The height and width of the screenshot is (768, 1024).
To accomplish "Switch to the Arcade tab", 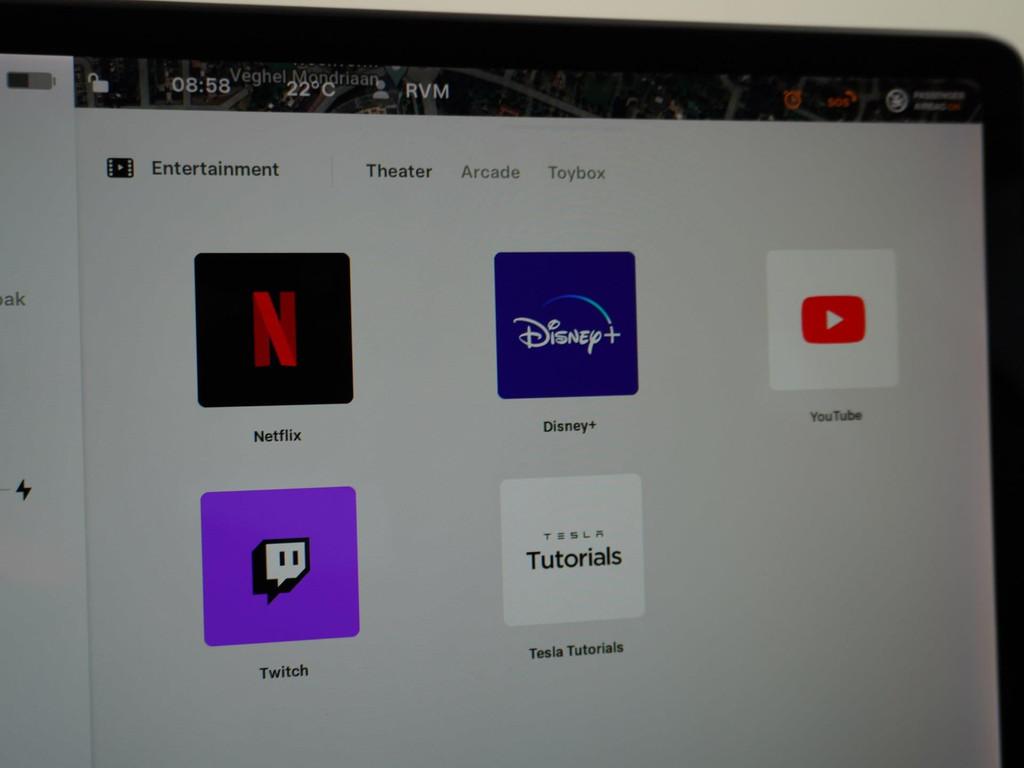I will (490, 172).
